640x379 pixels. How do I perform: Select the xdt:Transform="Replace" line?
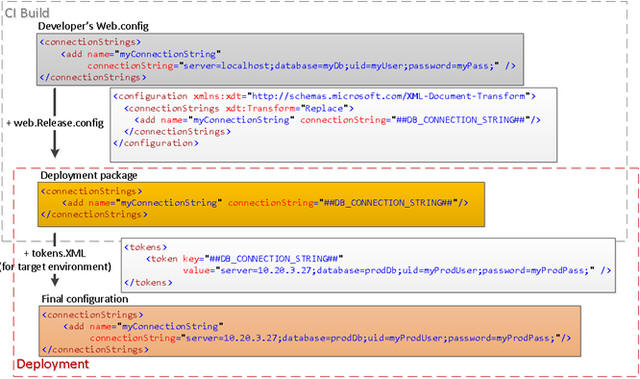(239, 109)
